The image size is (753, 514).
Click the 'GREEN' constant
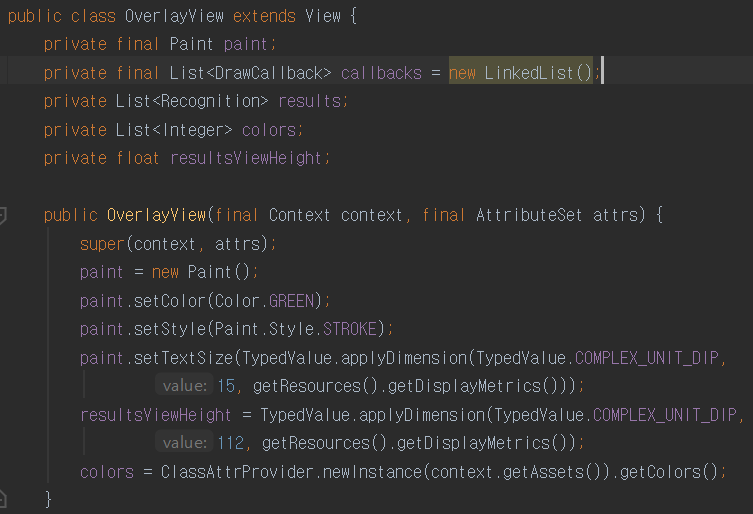pyautogui.click(x=291, y=301)
